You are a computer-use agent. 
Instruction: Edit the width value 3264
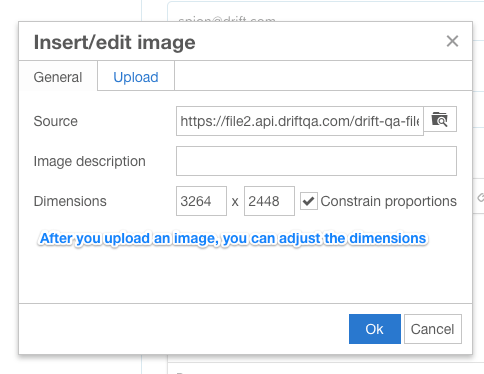(201, 201)
